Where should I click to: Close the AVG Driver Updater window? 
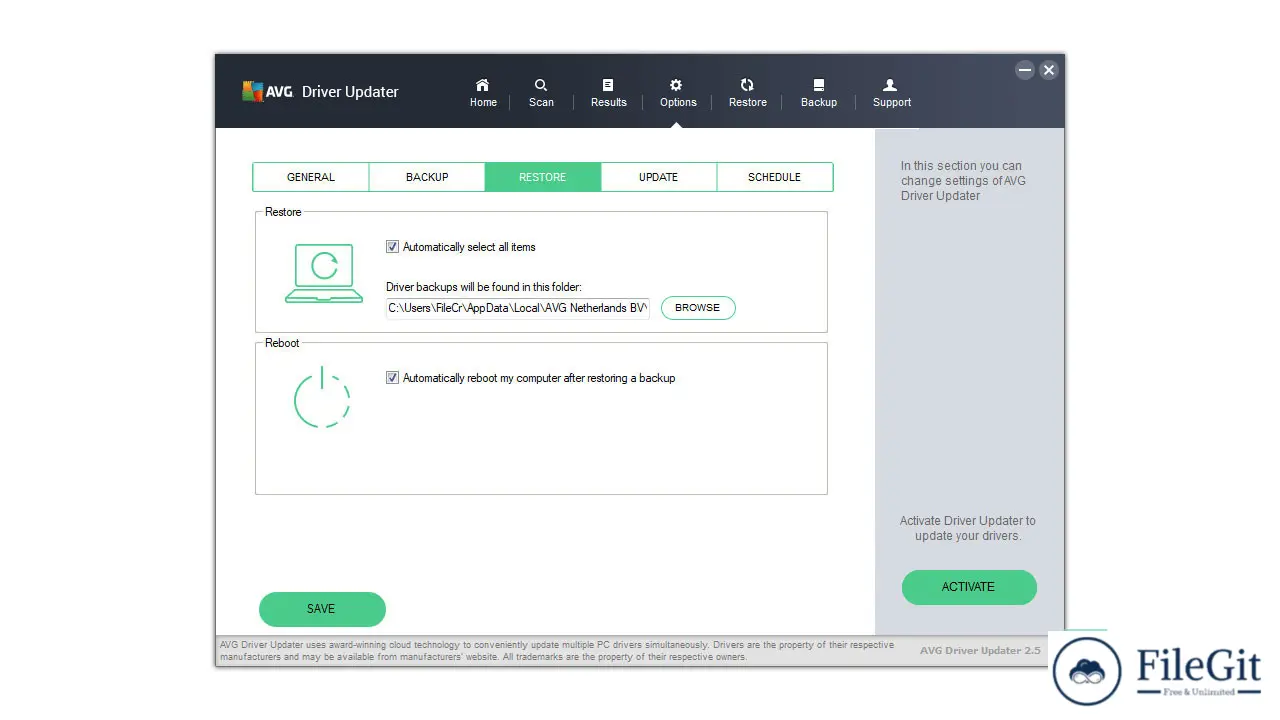coord(1048,70)
